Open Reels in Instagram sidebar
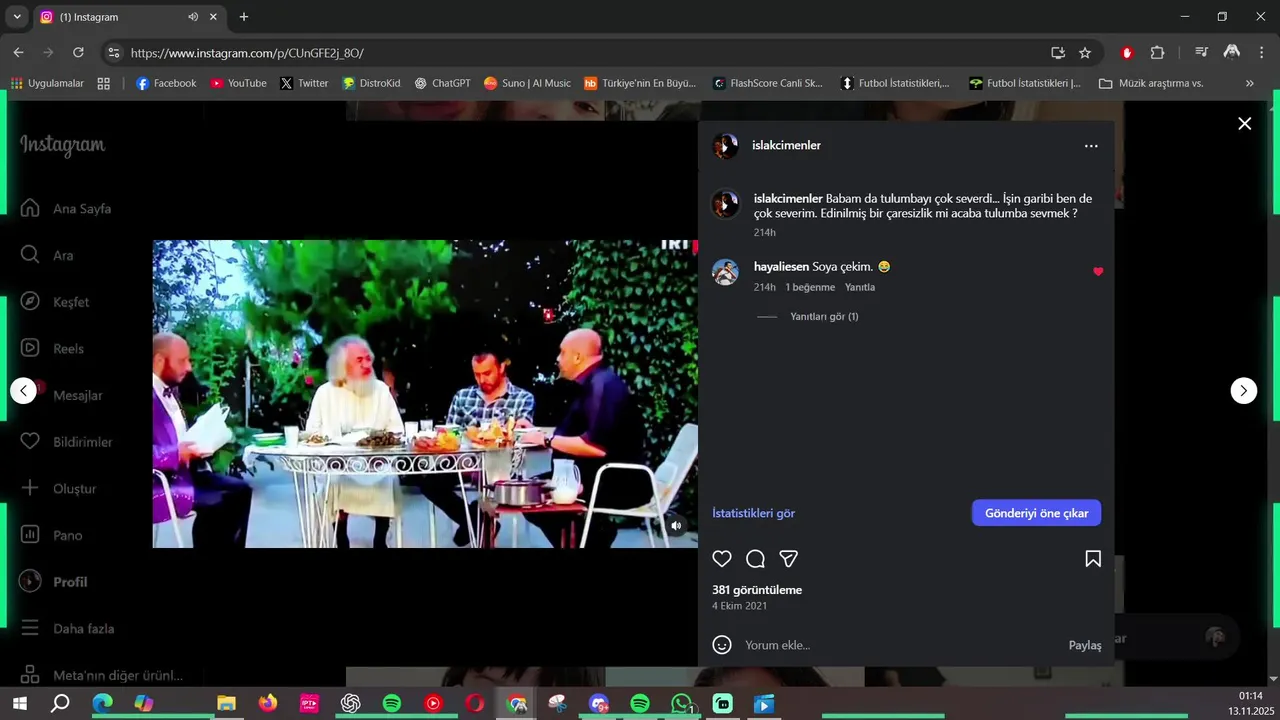 coord(54,349)
